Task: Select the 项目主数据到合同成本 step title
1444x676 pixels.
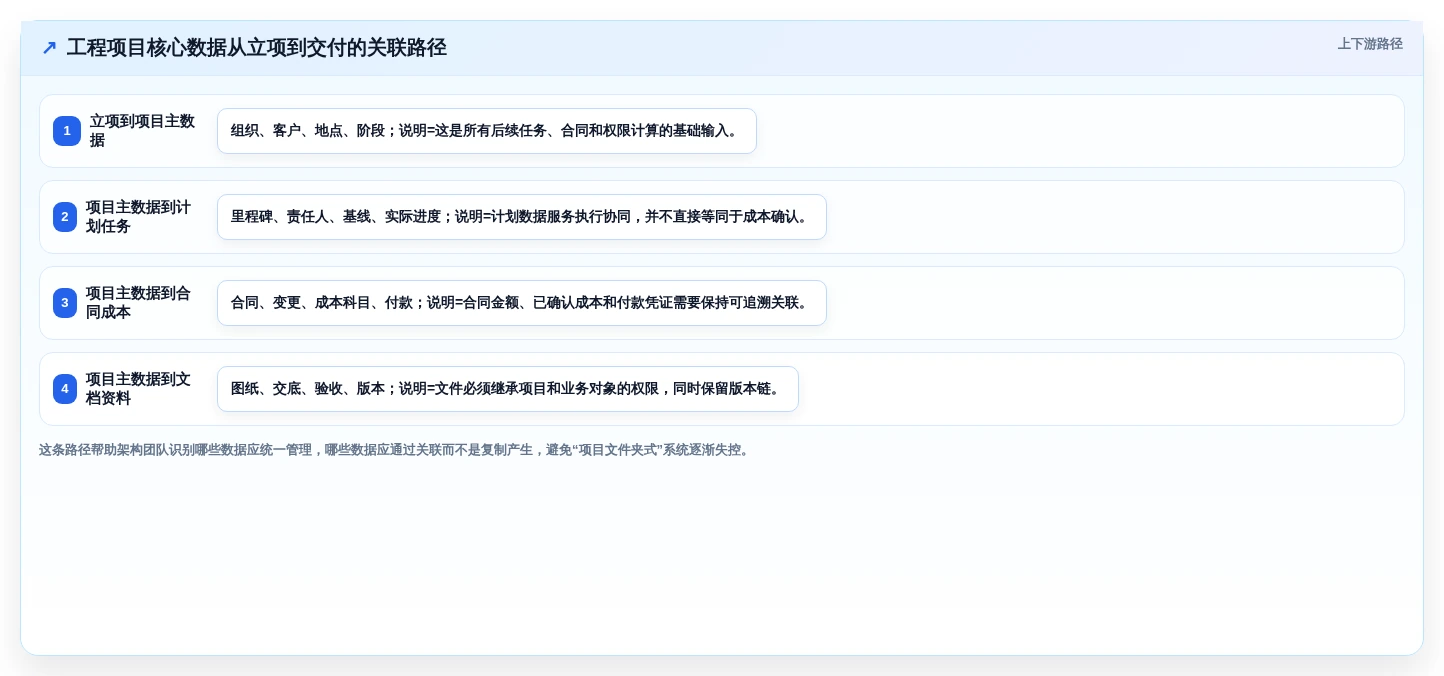Action: (139, 303)
